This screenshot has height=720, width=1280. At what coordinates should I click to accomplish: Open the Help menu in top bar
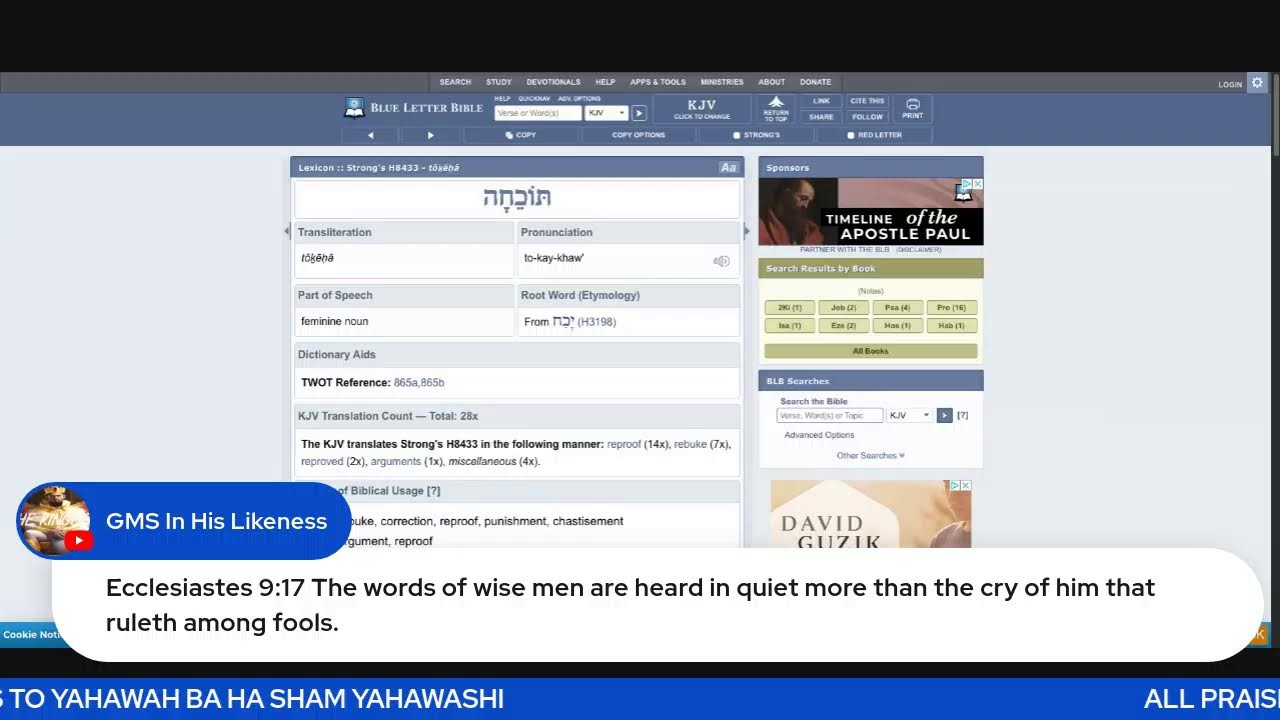tap(605, 82)
